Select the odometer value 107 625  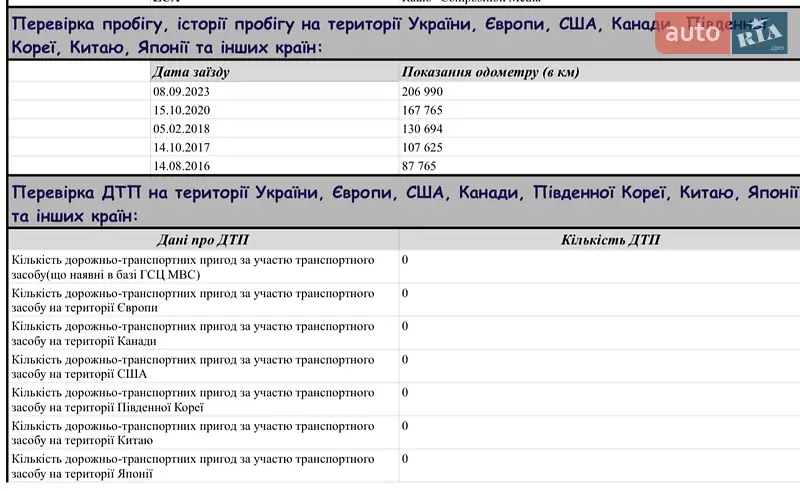[422, 148]
